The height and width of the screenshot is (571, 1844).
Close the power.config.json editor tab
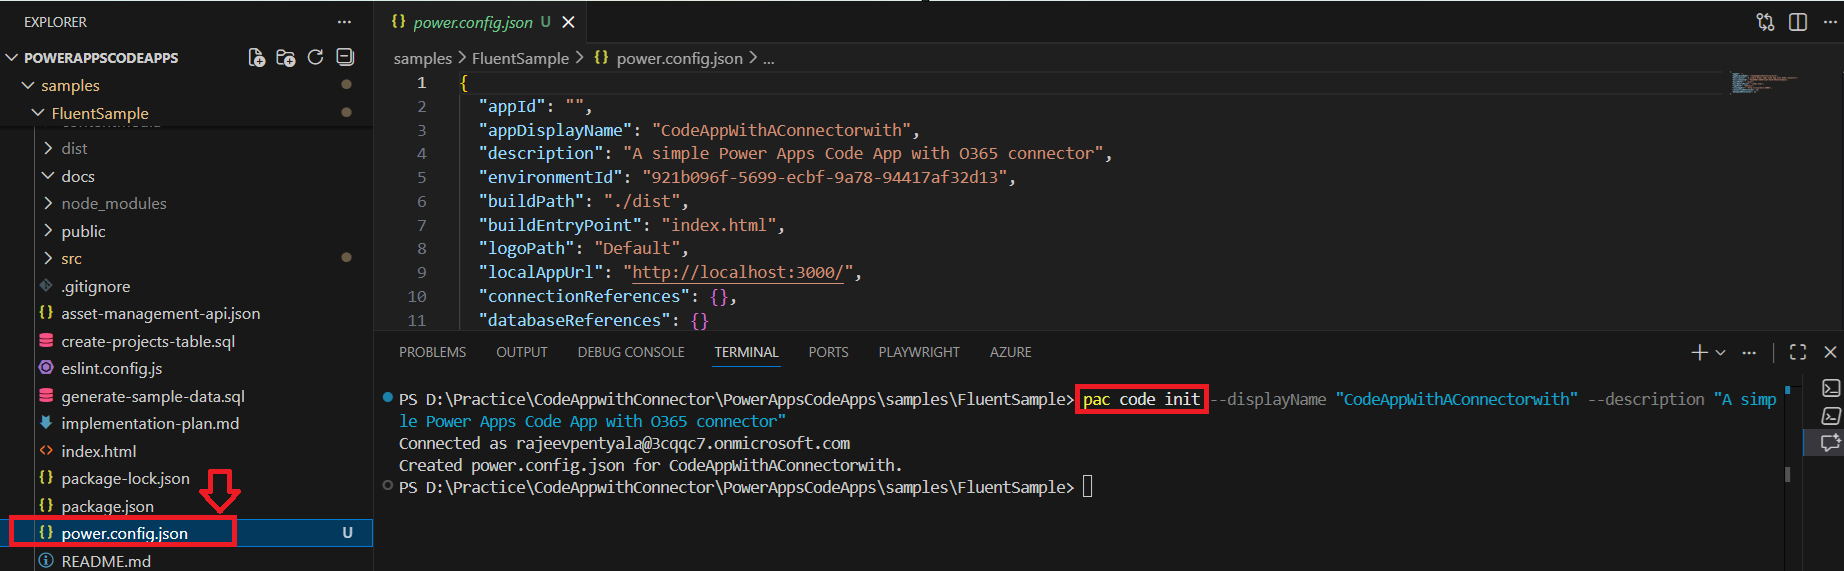[x=568, y=22]
